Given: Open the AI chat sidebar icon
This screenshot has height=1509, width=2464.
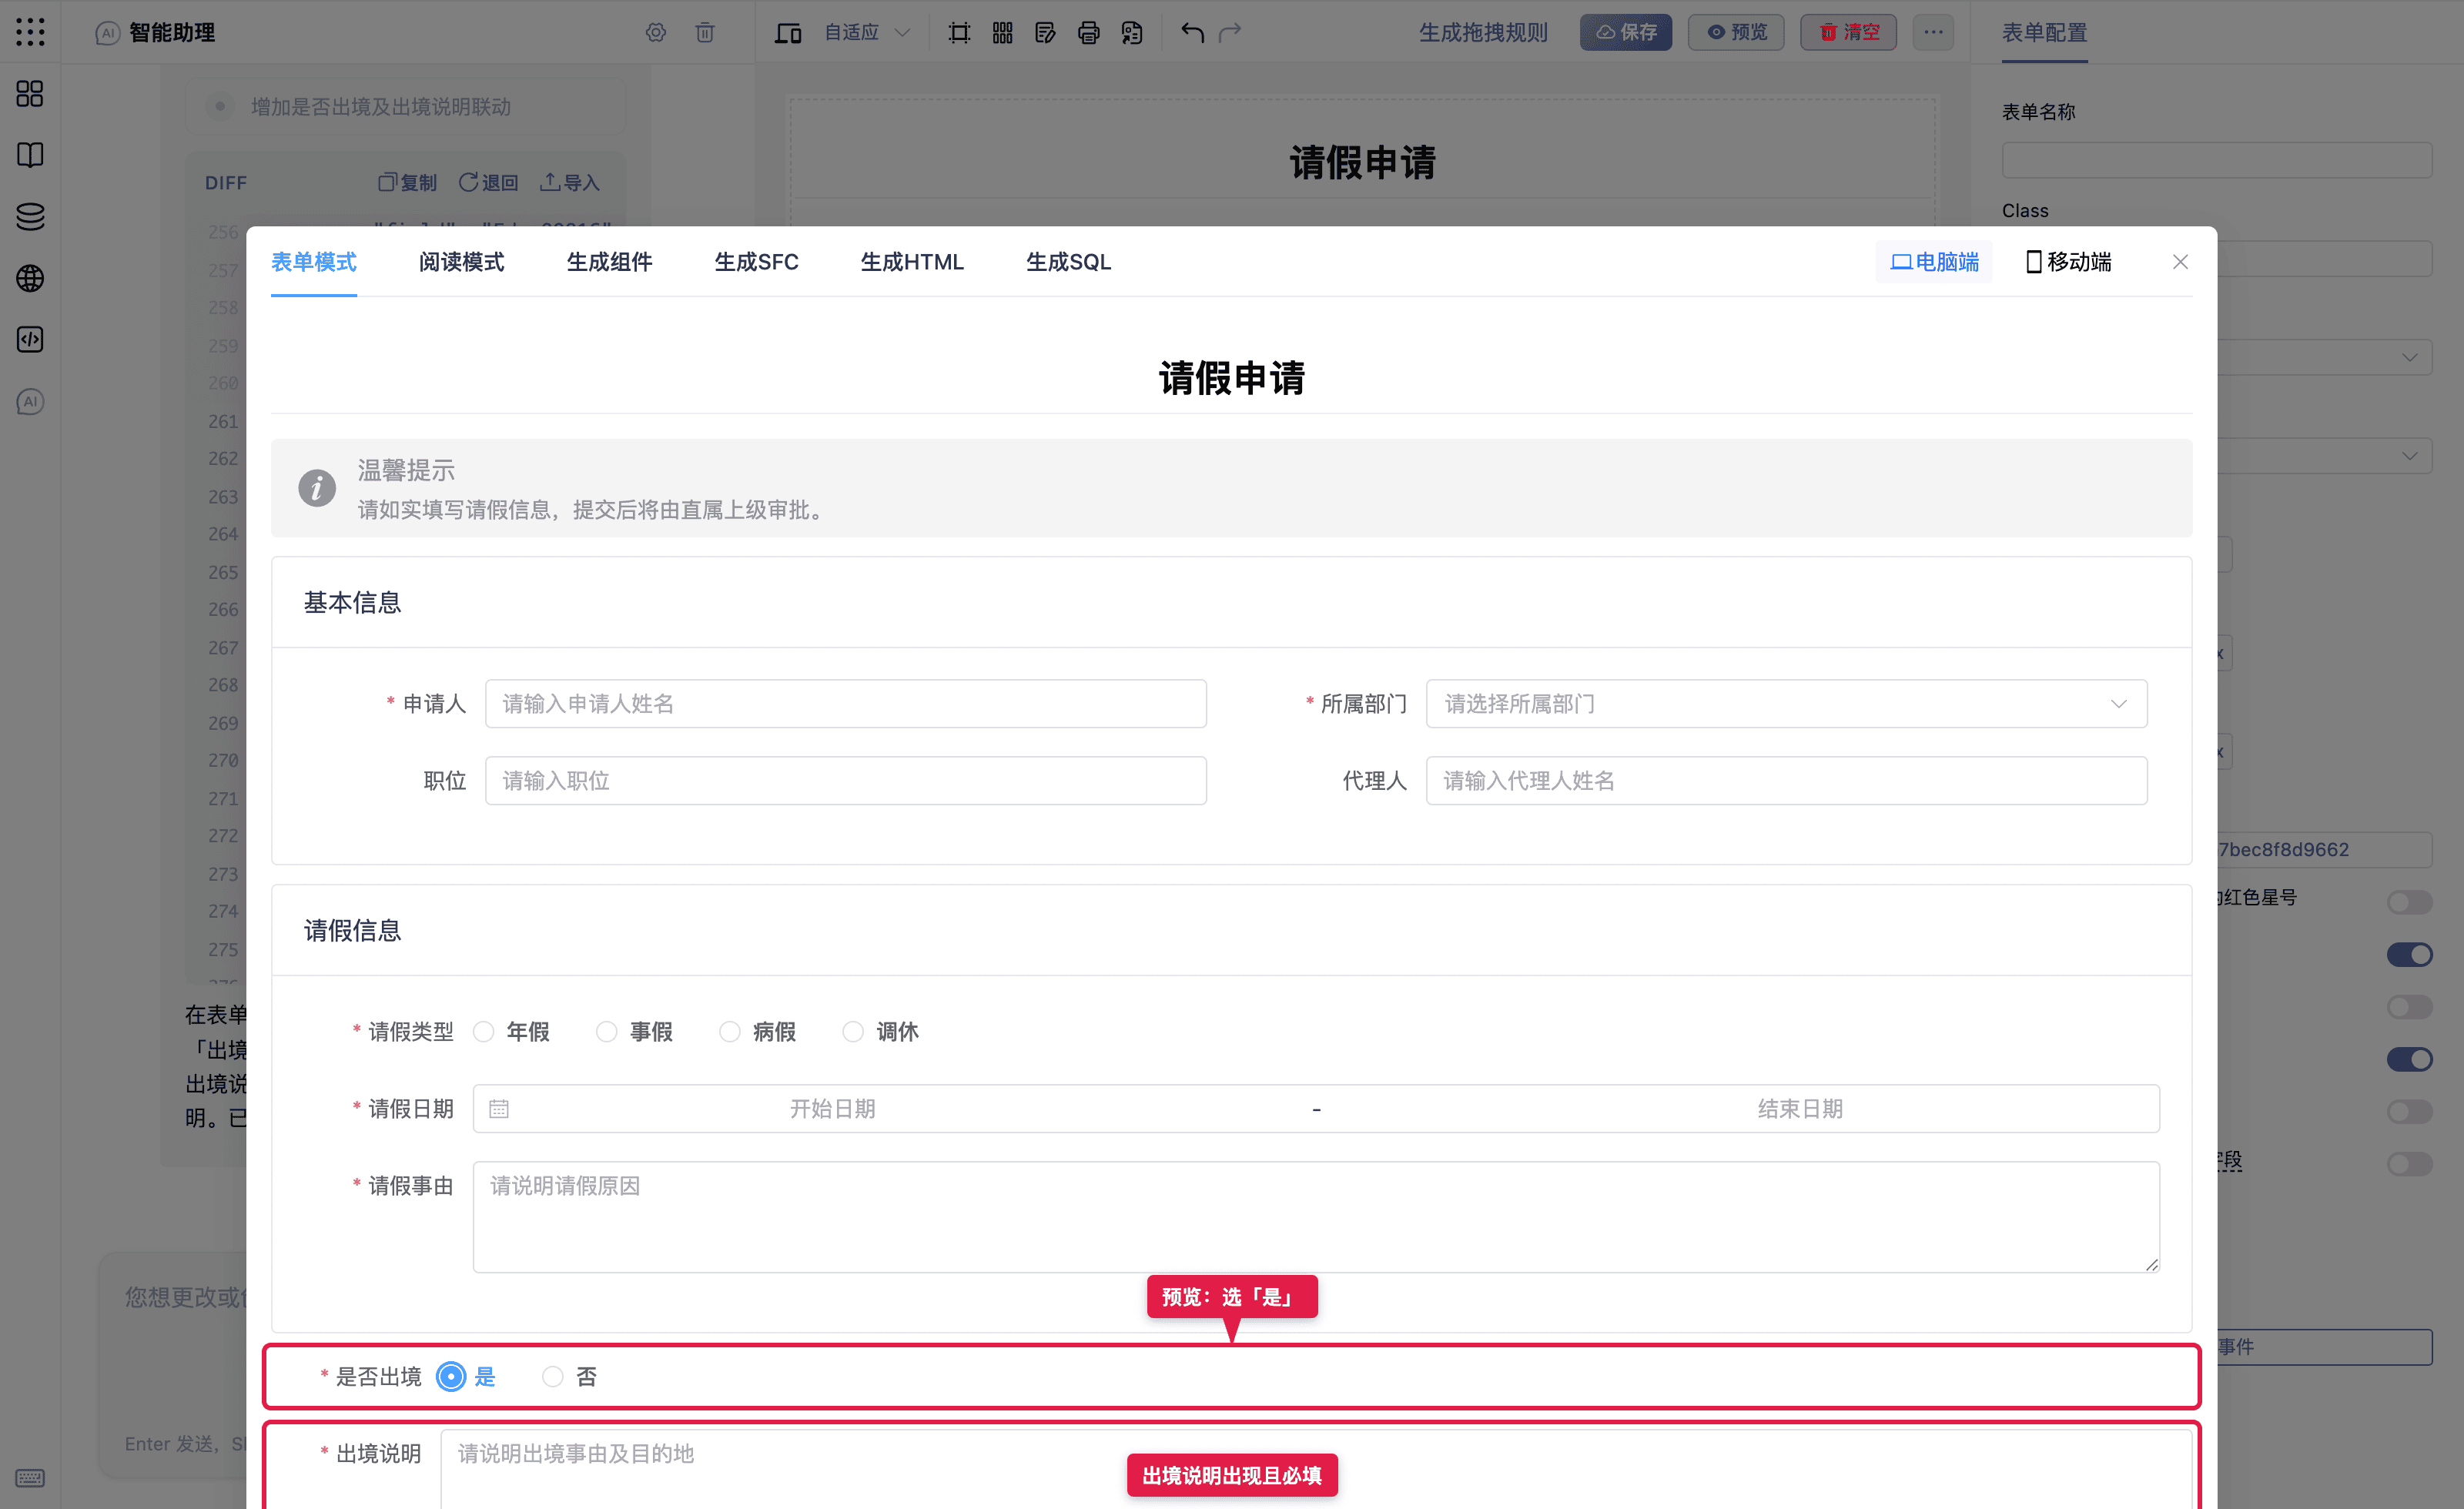Looking at the screenshot, I should [x=30, y=401].
